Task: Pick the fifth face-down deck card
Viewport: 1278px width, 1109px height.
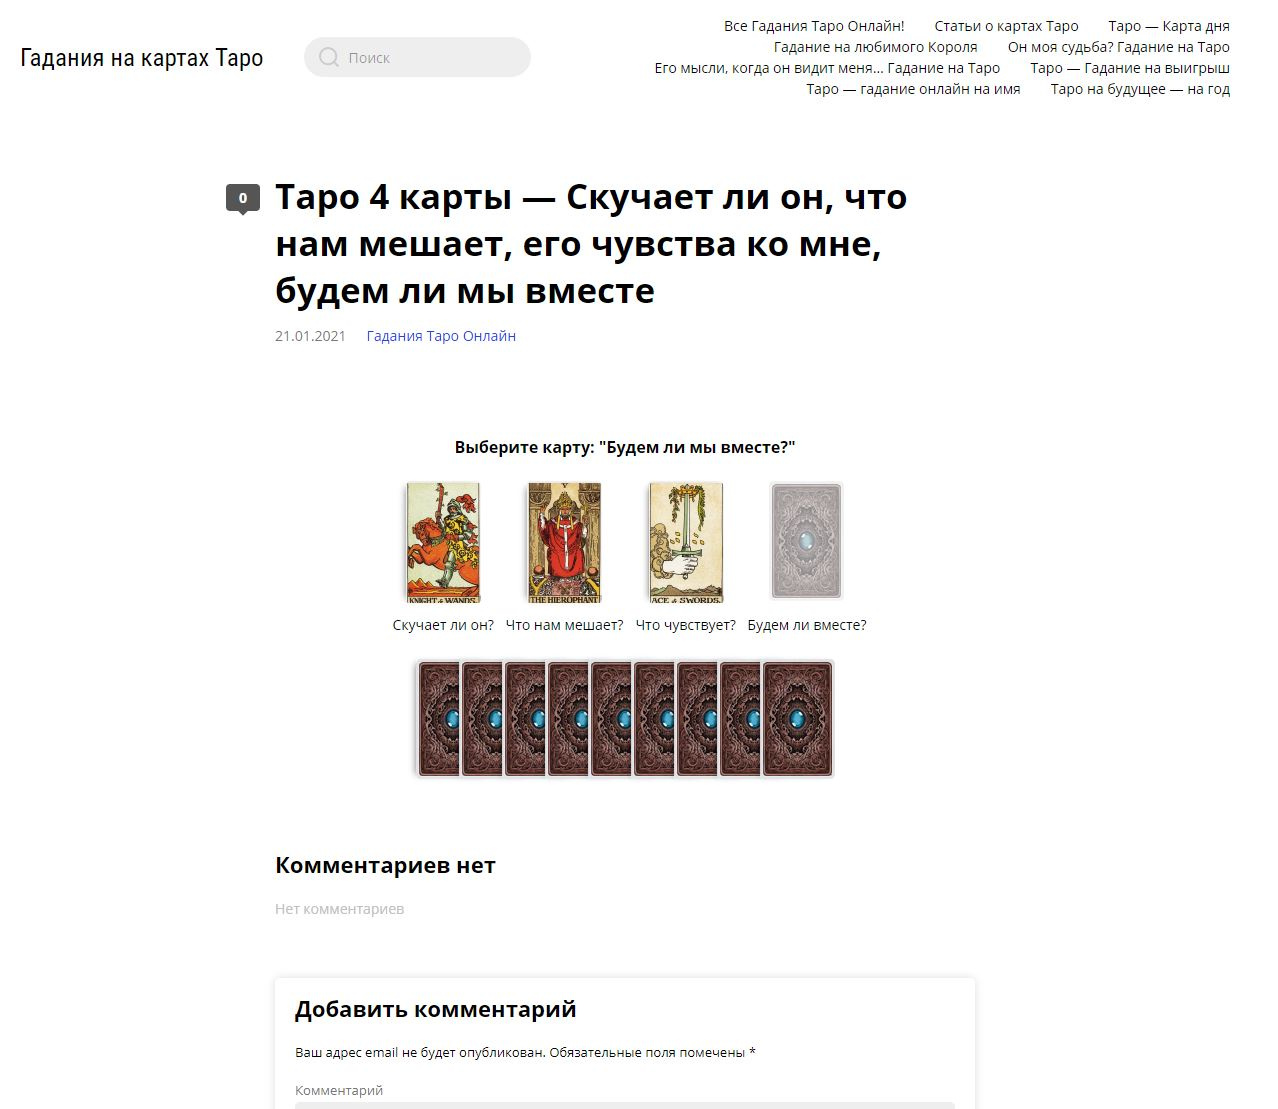Action: pos(610,718)
